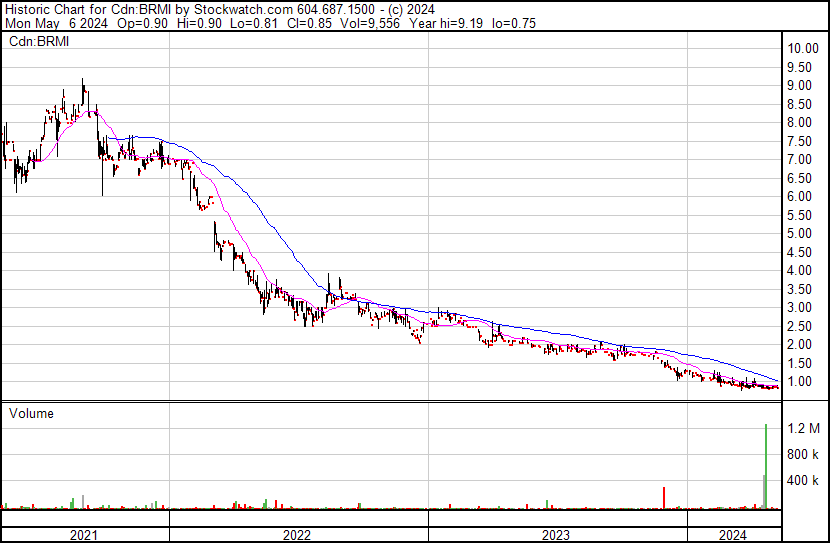830x543 pixels.
Task: Click the Volume panel label
Action: [31, 413]
